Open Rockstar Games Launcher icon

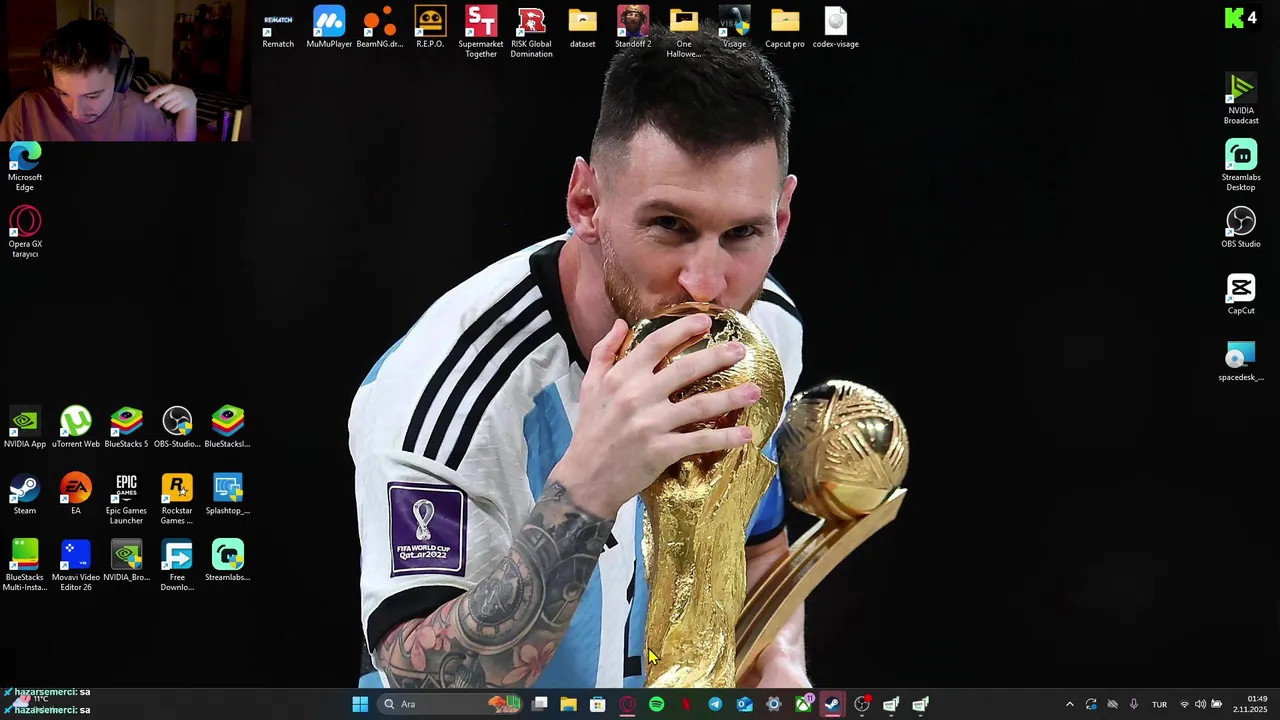click(x=177, y=499)
